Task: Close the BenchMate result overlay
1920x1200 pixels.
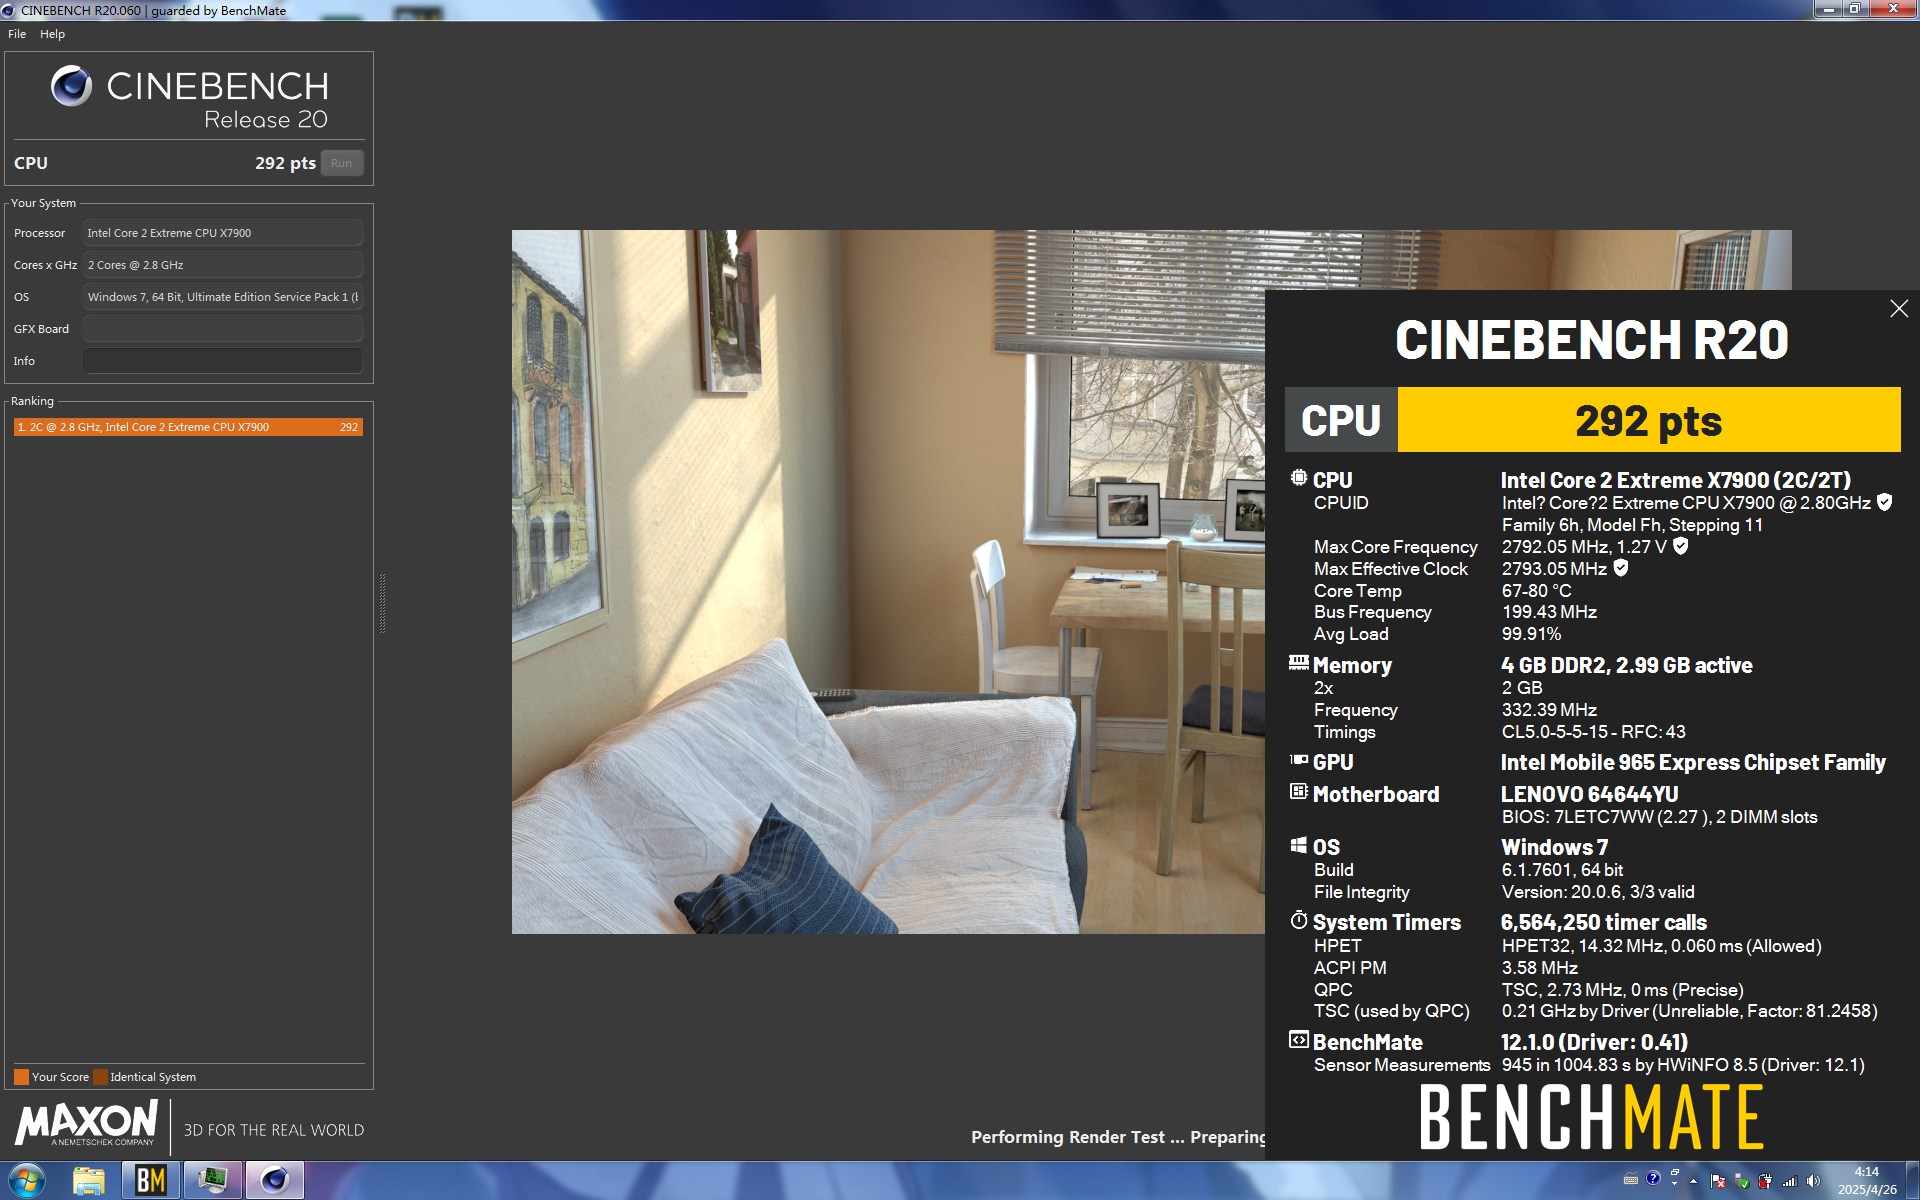Action: pos(1899,309)
